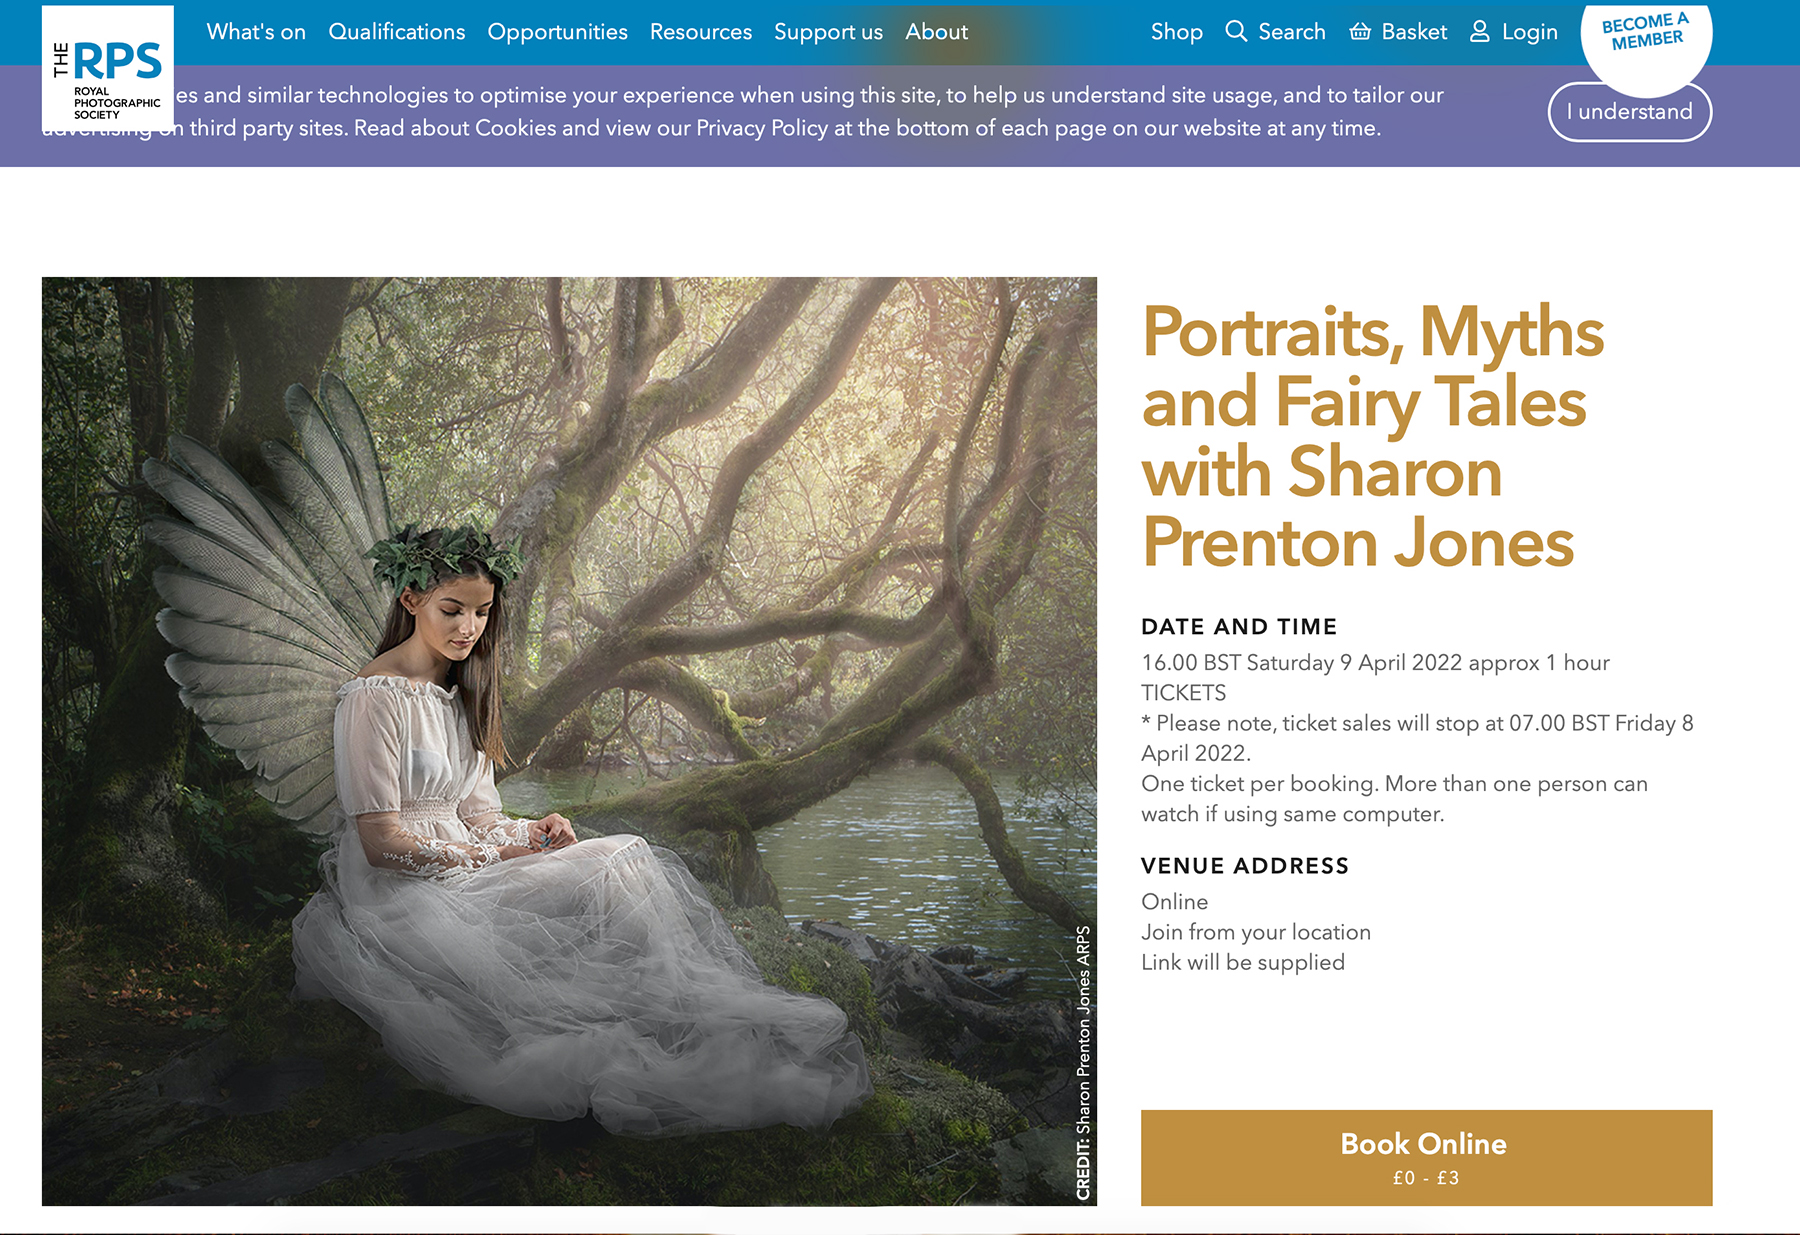The height and width of the screenshot is (1235, 1800).
Task: Click the DATE AND TIME heading
Action: point(1239,627)
